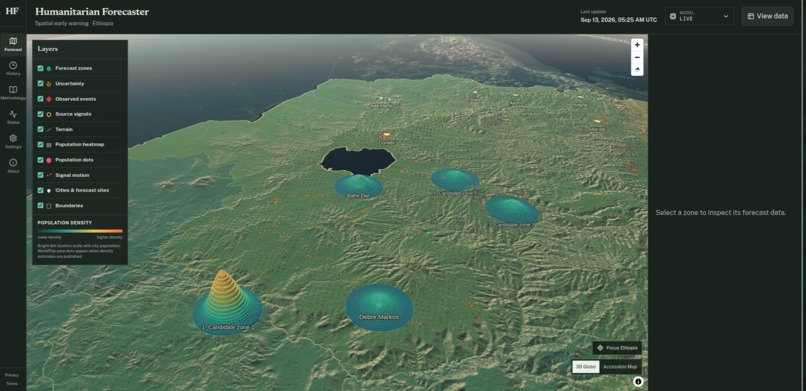
Task: Click the population density gradient bar
Action: [x=80, y=231]
